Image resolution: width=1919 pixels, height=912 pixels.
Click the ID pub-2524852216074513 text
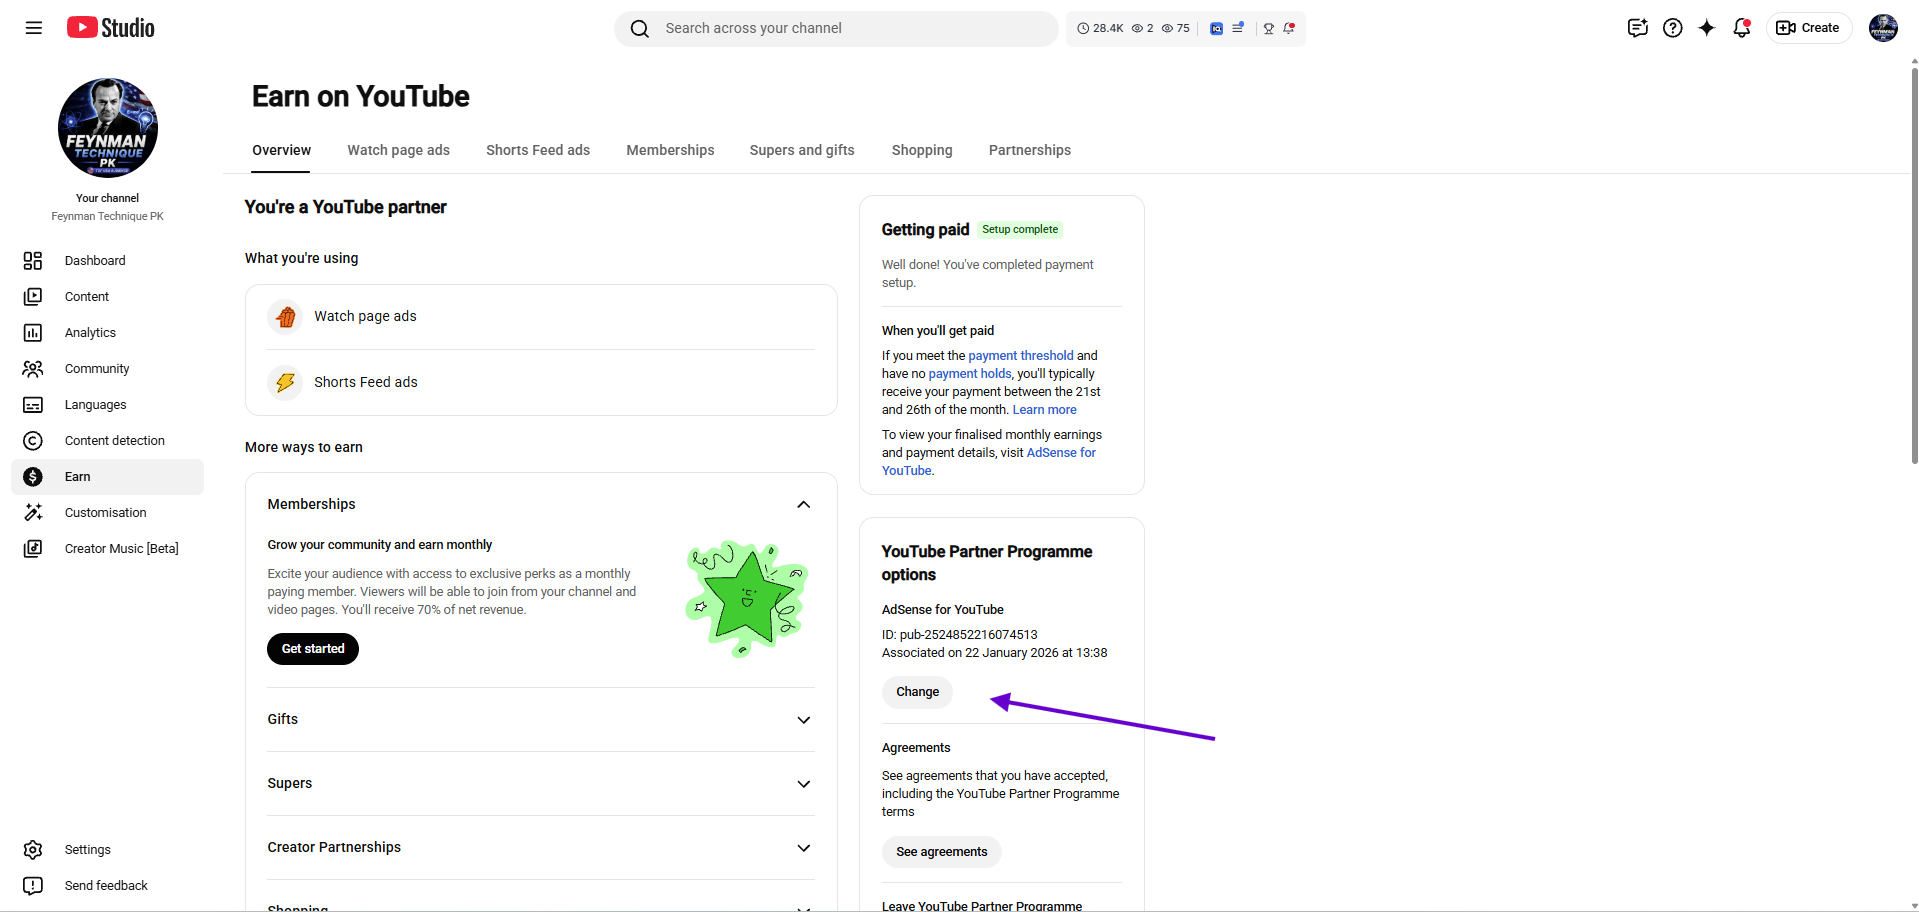[960, 635]
